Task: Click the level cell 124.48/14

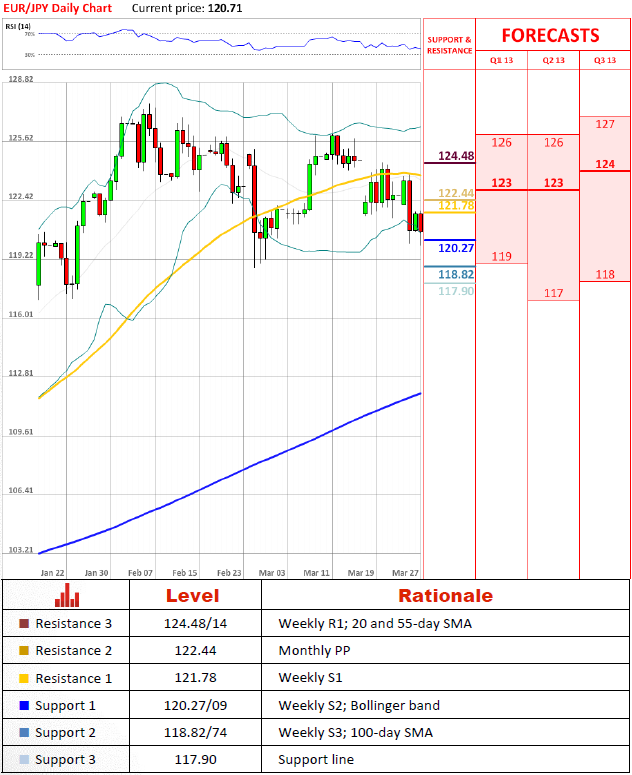Action: click(195, 624)
